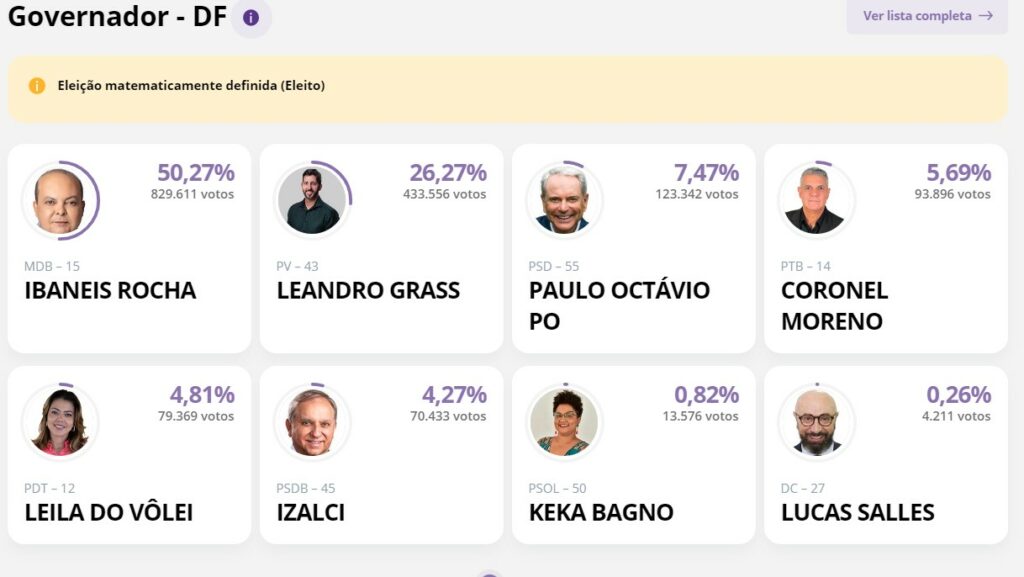Open the LEANDRO GRASS candidate name
Viewport: 1024px width, 577px height.
pyautogui.click(x=368, y=291)
